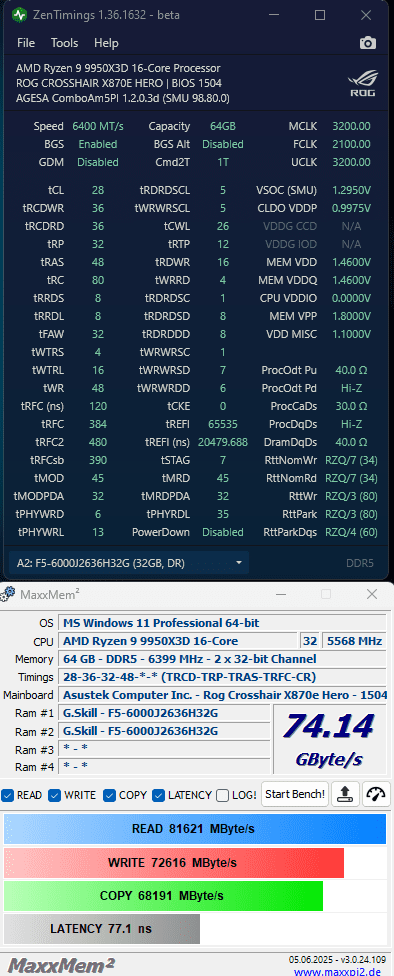This screenshot has height=976, width=394.
Task: Click the tPHYRDL value 35
Action: (223, 515)
